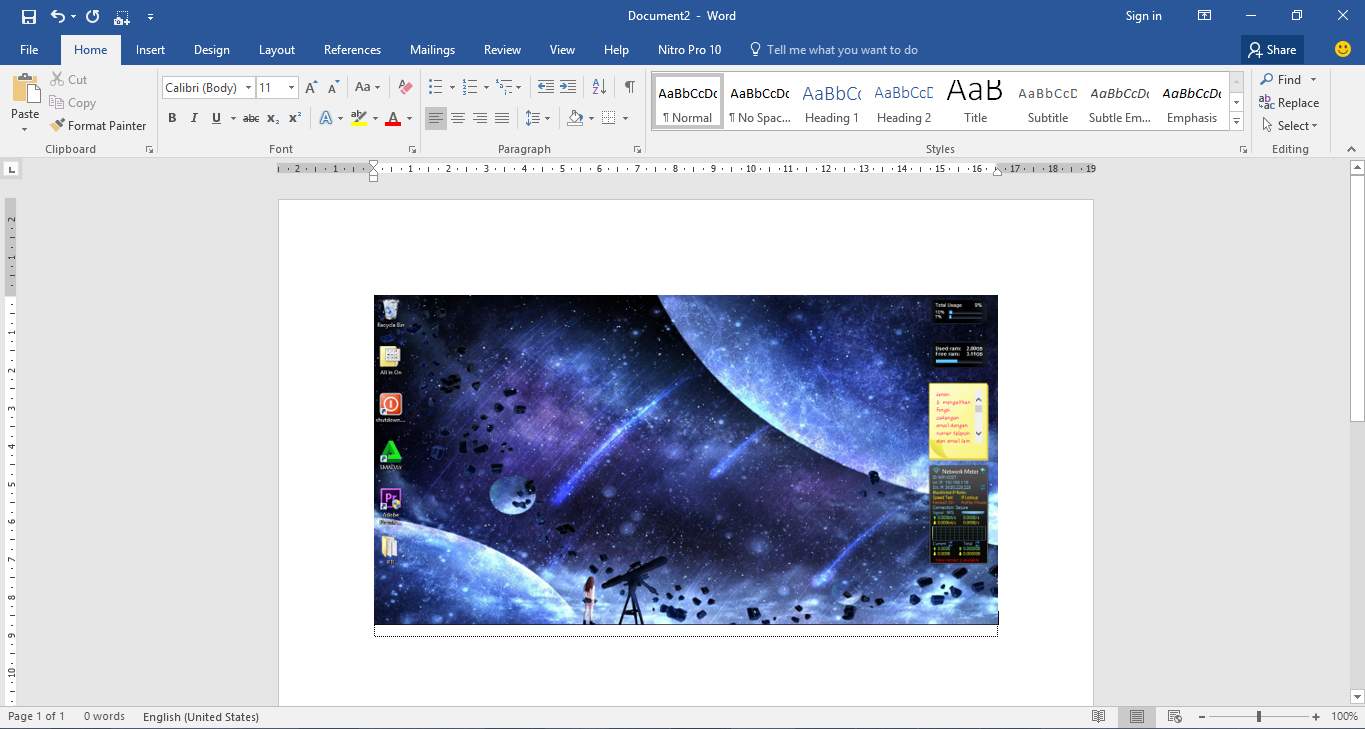
Task: Open the Replace dialog
Action: point(1289,102)
